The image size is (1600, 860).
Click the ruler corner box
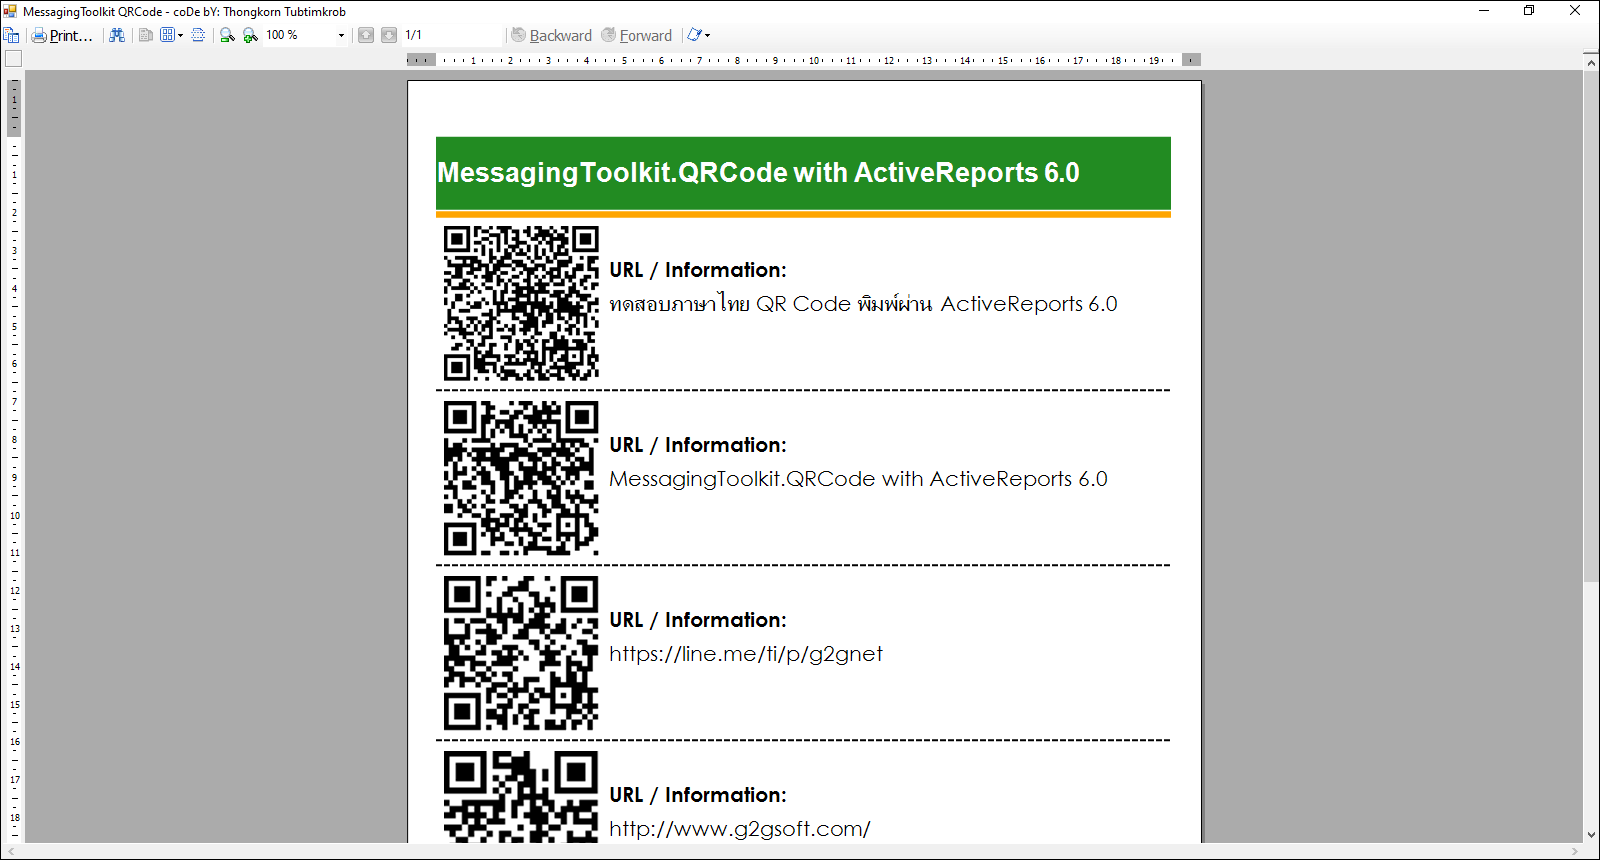point(13,59)
